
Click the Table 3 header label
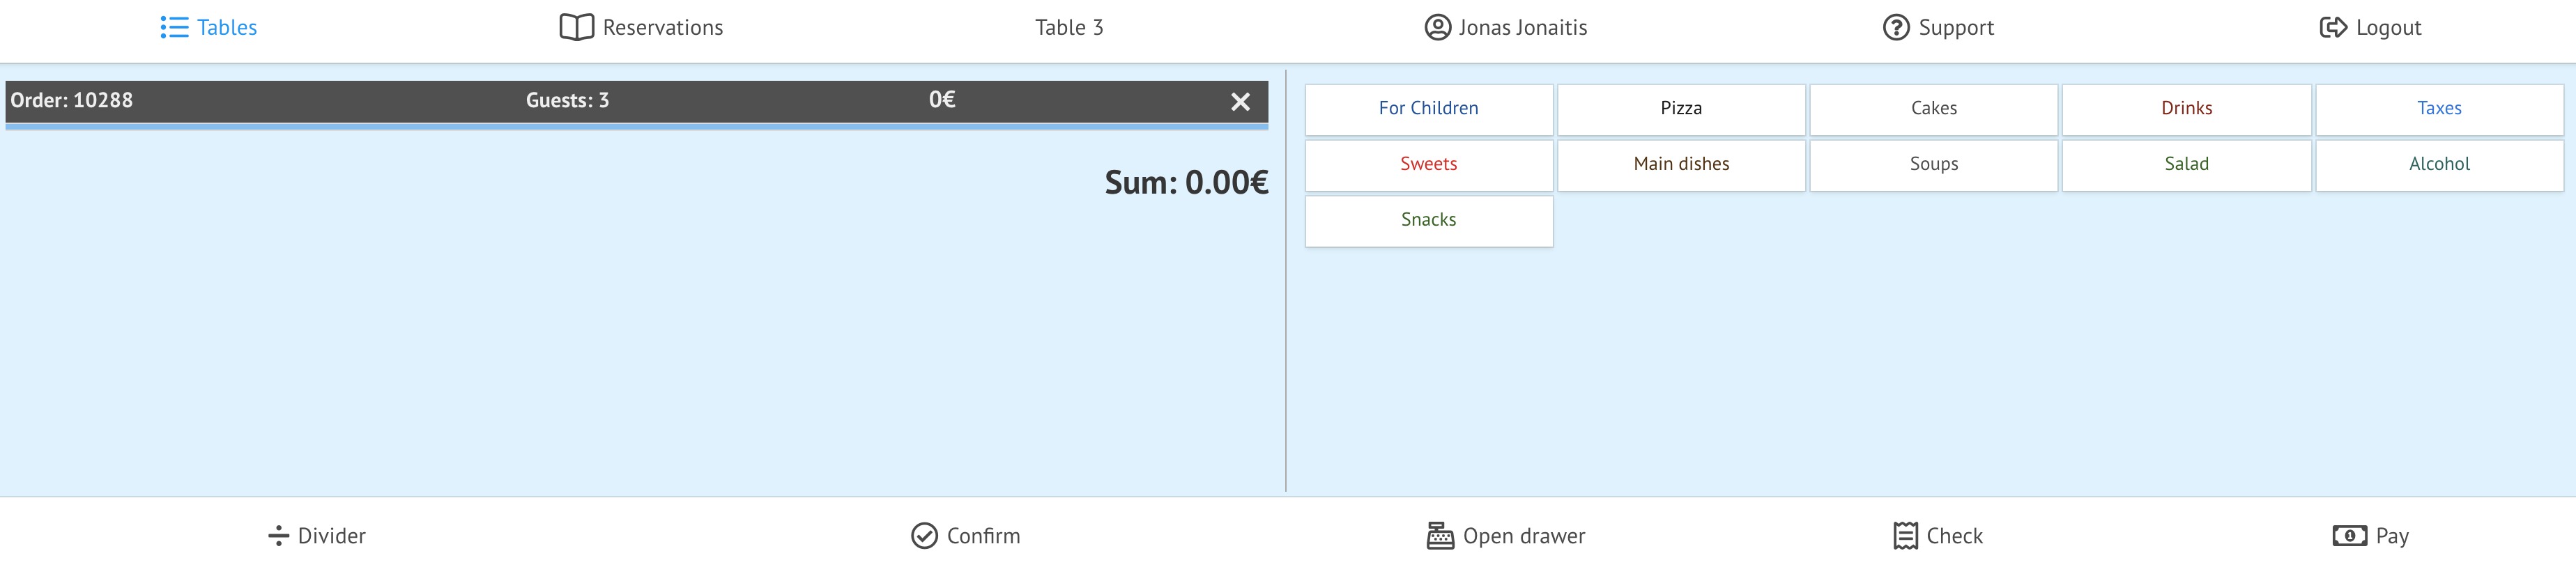pyautogui.click(x=1069, y=28)
